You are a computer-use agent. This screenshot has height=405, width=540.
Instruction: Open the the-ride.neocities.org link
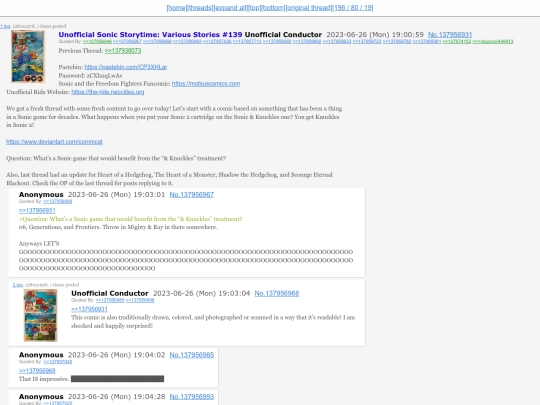[x=108, y=92]
